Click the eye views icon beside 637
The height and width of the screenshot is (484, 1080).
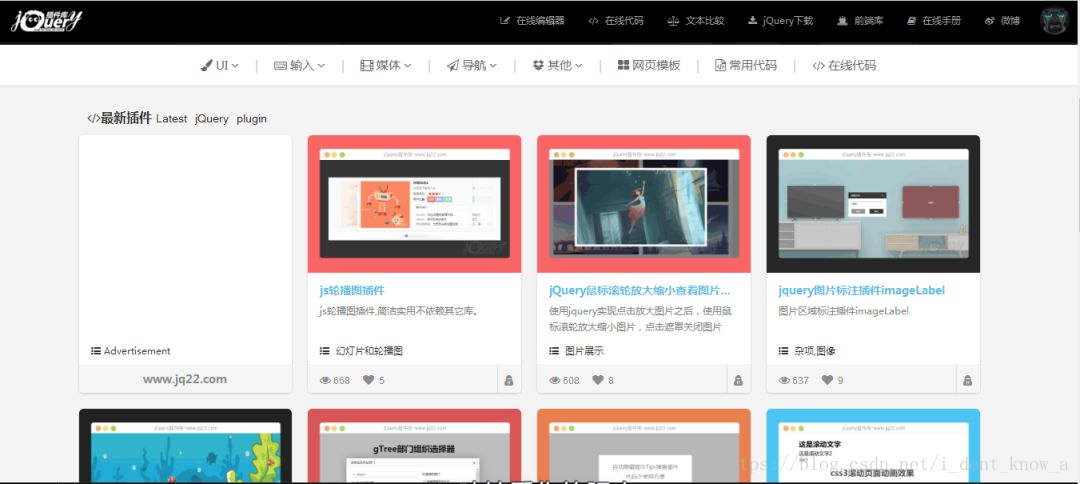tap(784, 380)
